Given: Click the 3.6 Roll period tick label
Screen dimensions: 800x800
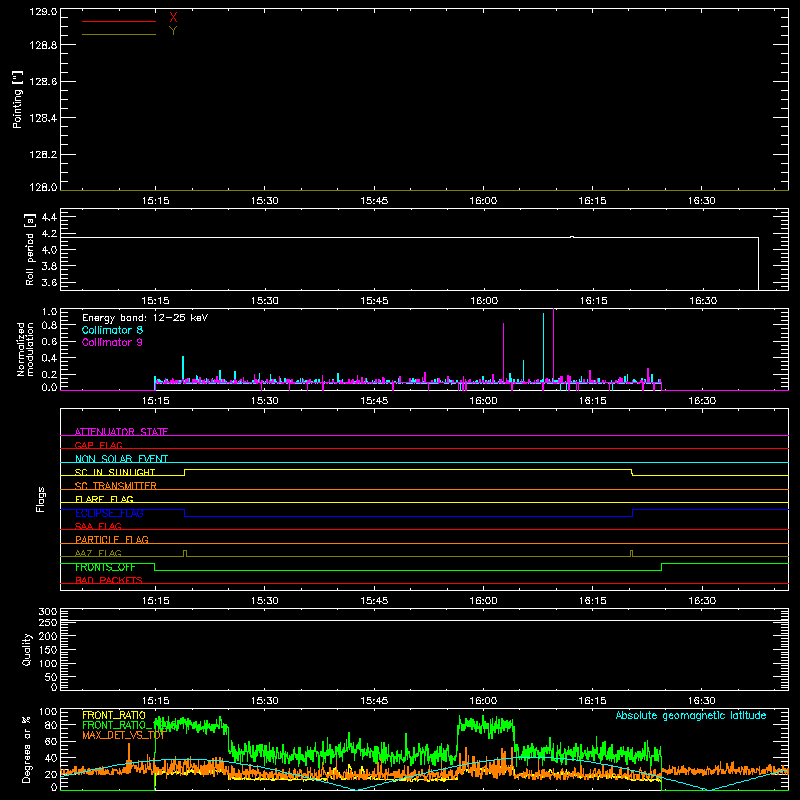Looking at the screenshot, I should 49,282.
